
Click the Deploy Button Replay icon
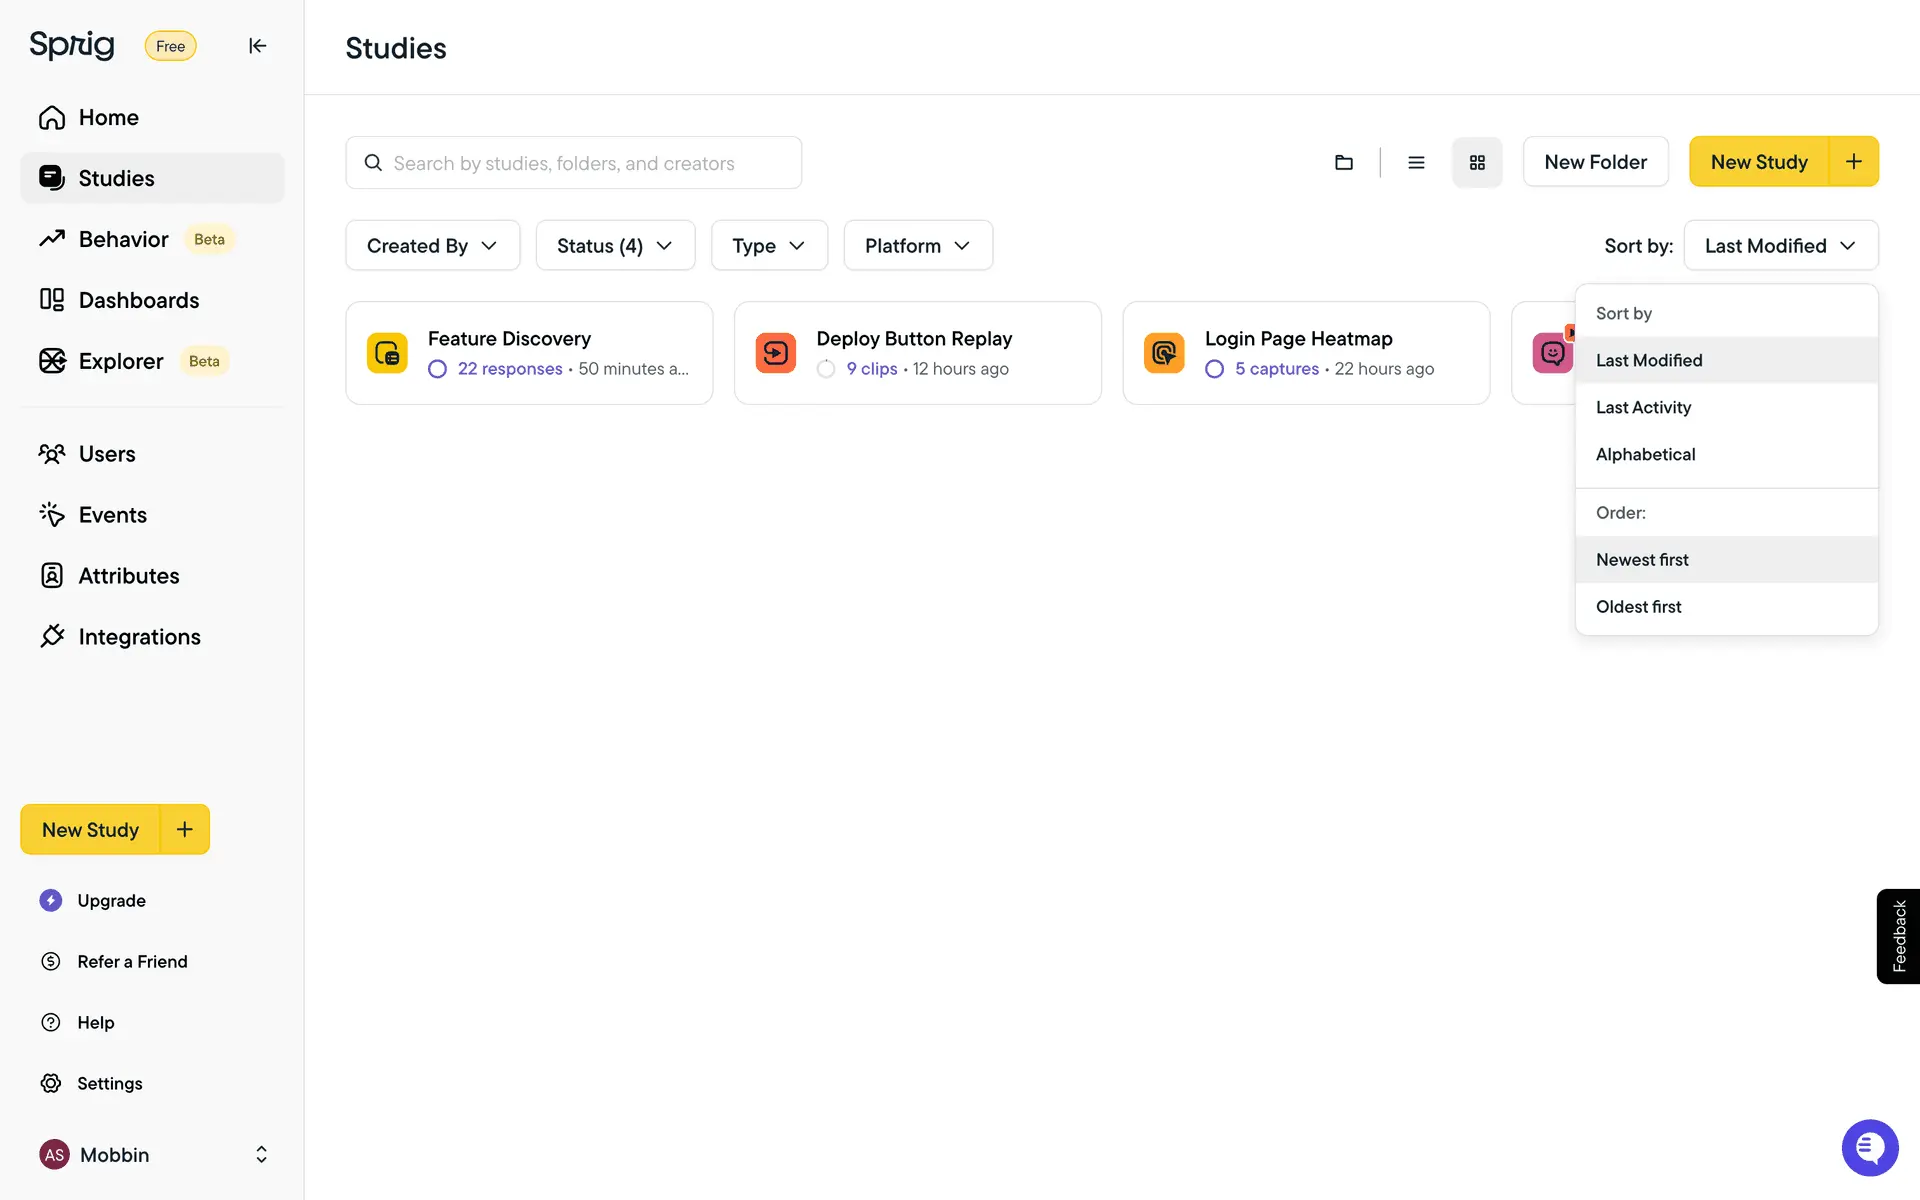(x=775, y=353)
